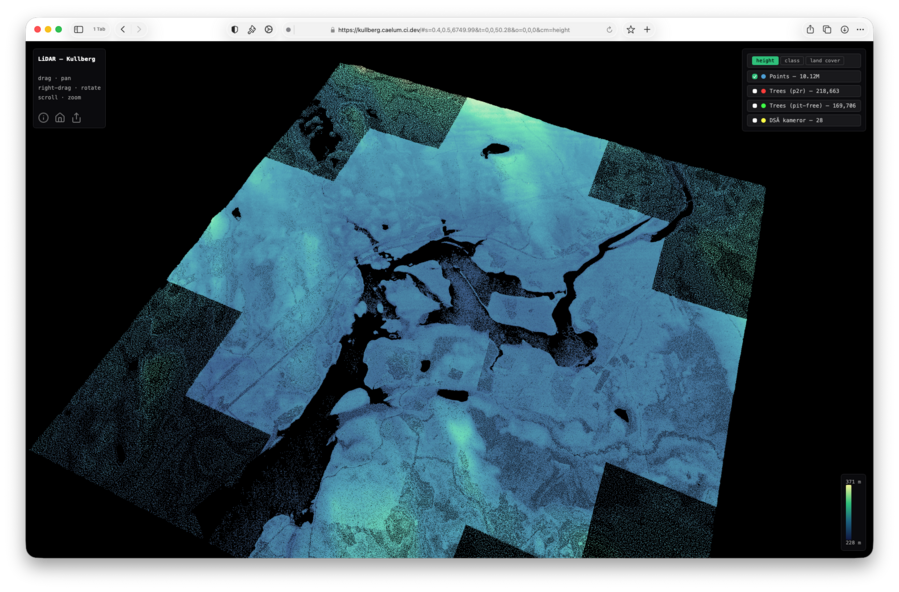The height and width of the screenshot is (592, 899).
Task: Export the scene via the share icon
Action: (x=77, y=117)
